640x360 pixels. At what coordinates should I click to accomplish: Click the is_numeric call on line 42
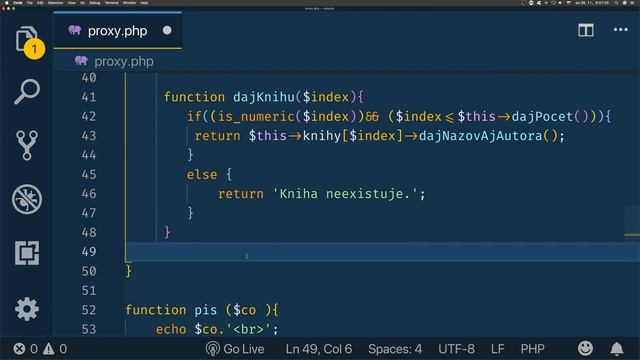[x=256, y=117]
